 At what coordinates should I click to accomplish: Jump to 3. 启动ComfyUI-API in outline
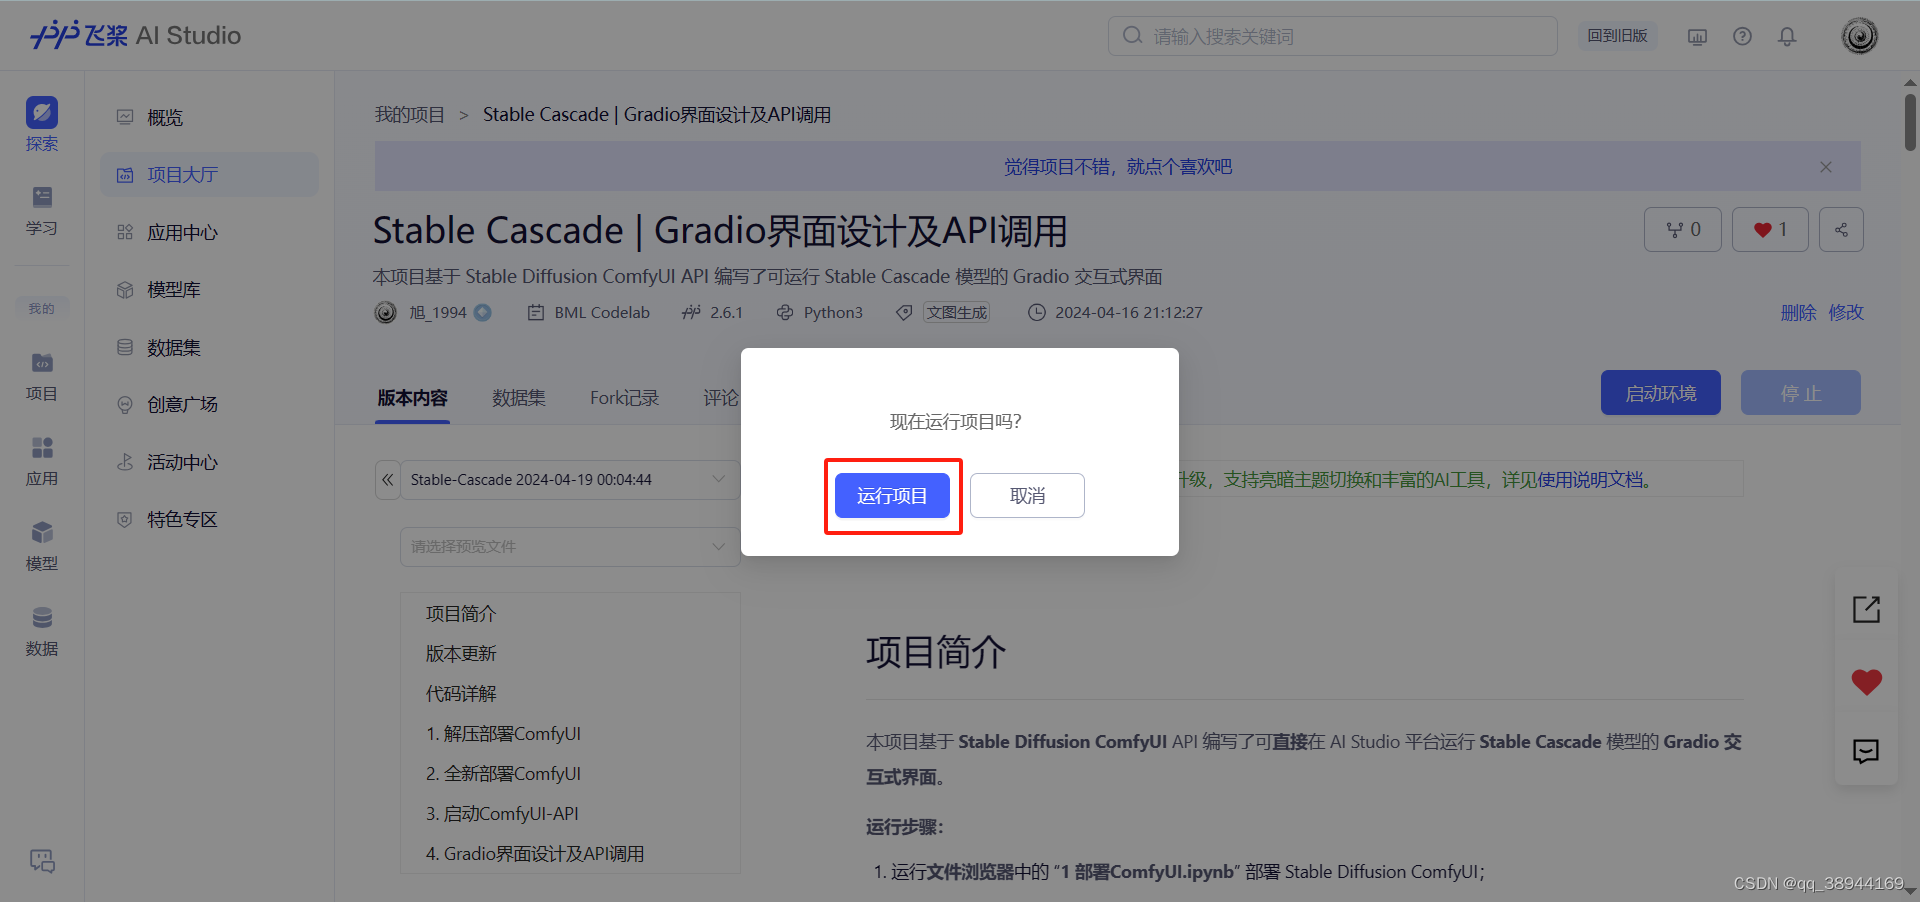[x=503, y=814]
